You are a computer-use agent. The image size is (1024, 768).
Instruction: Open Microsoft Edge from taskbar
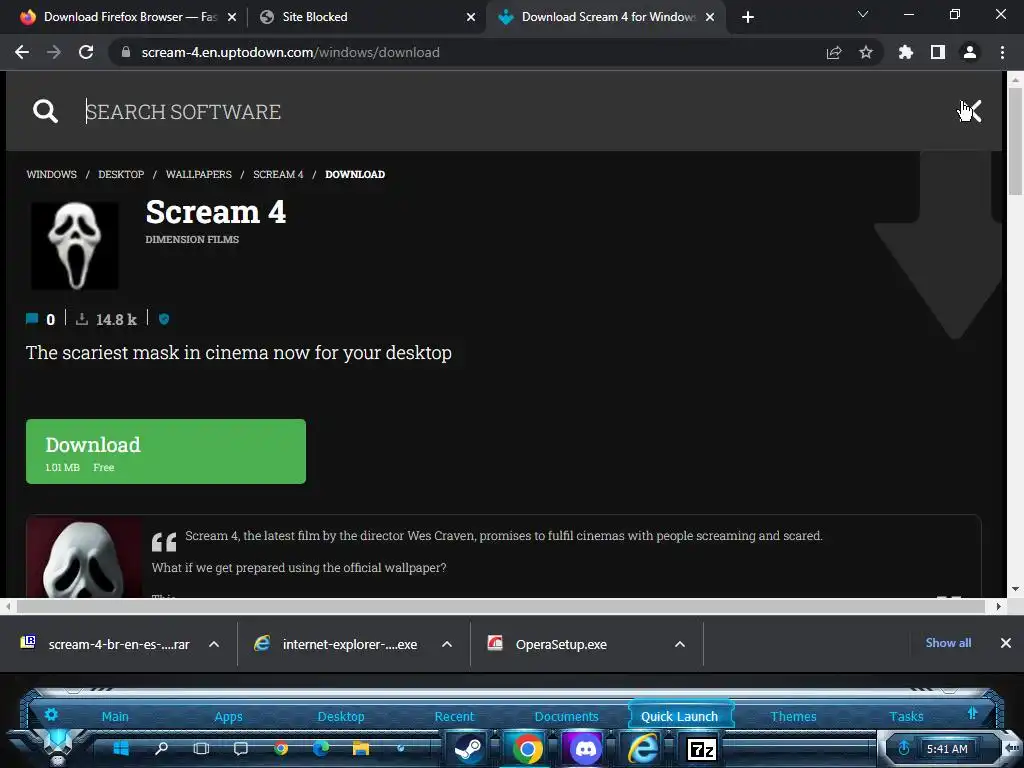click(x=321, y=748)
